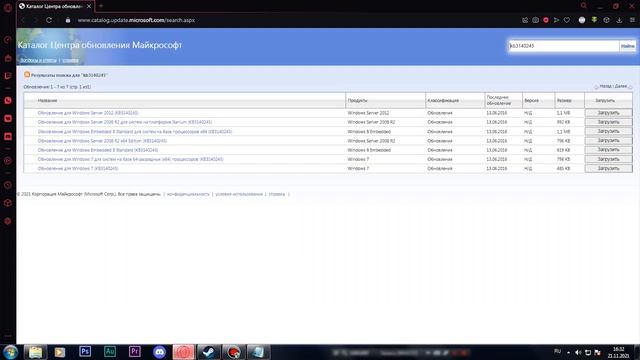Open the Opera GX logo menu

coord(8,7)
